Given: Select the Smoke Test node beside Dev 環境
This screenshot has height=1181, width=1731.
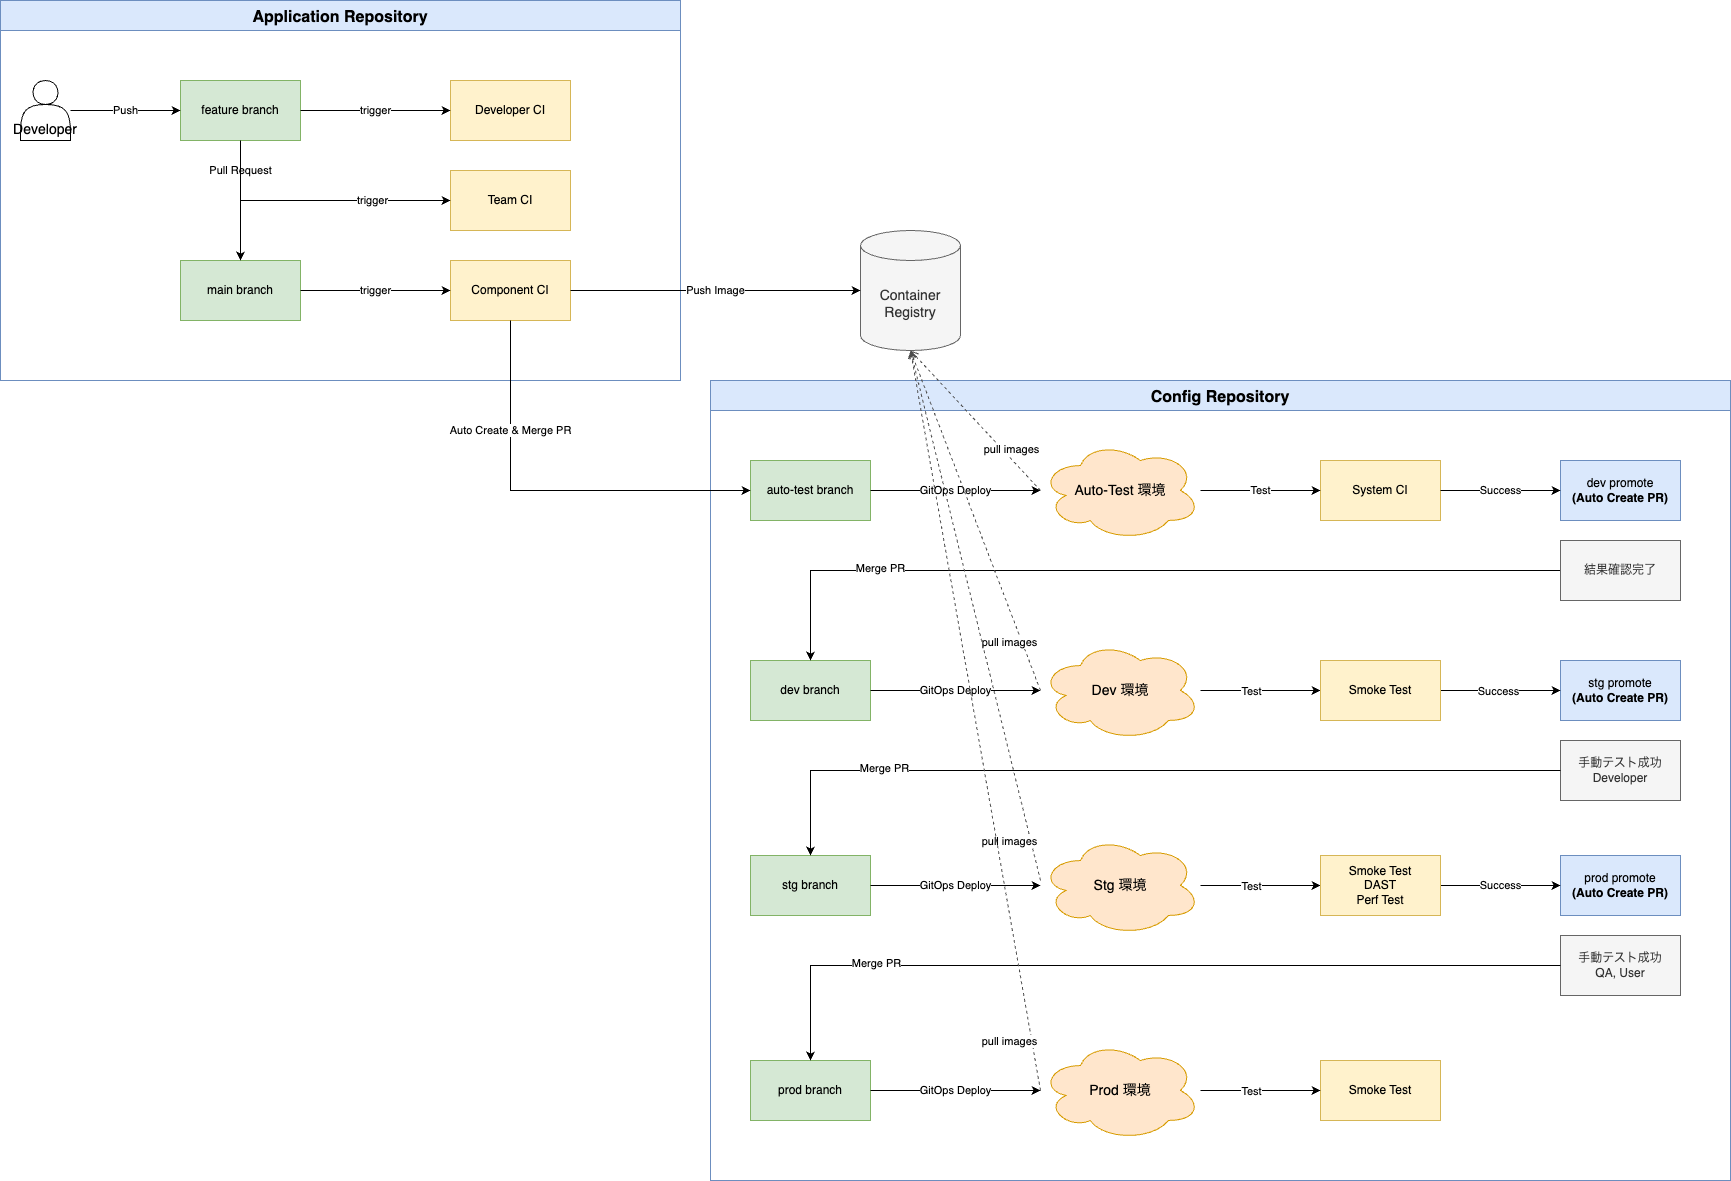Looking at the screenshot, I should coord(1380,690).
